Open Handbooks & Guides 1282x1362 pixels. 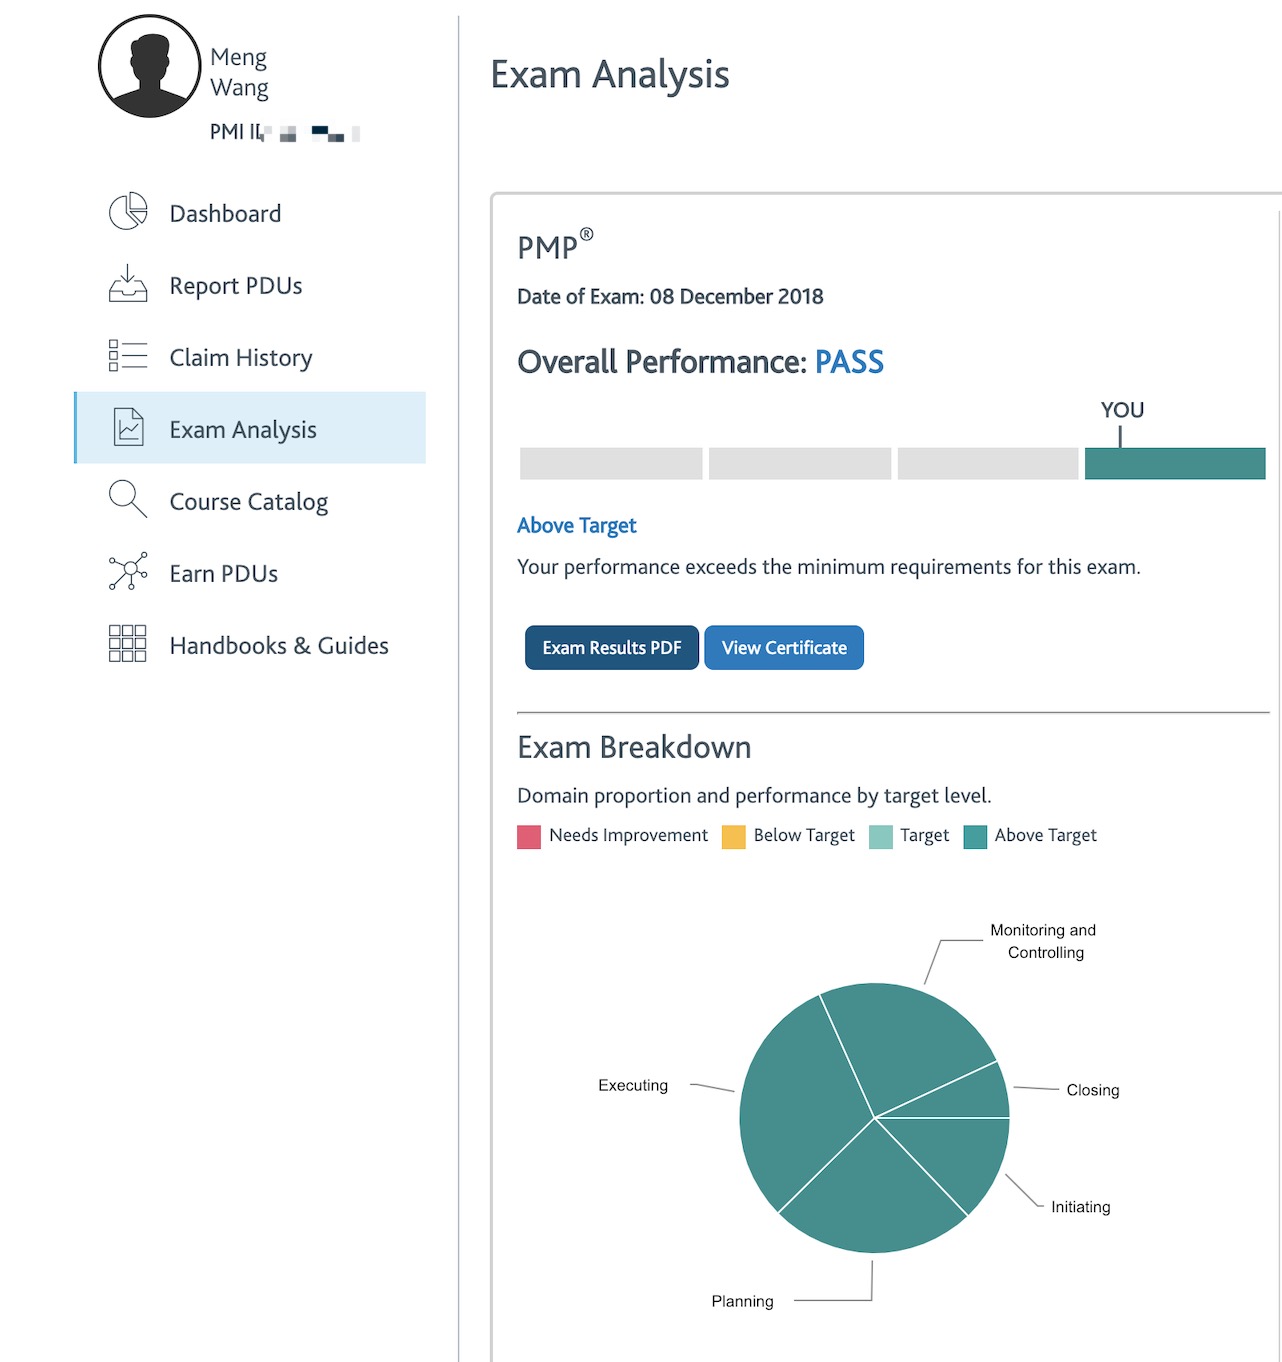(250, 645)
